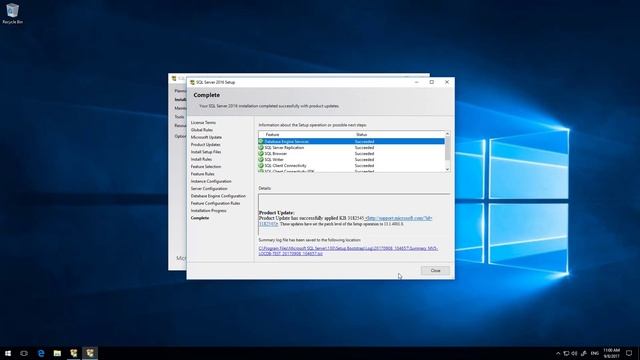Image resolution: width=640 pixels, height=360 pixels.
Task: Show hidden system tray icons chevron
Action: coord(558,353)
